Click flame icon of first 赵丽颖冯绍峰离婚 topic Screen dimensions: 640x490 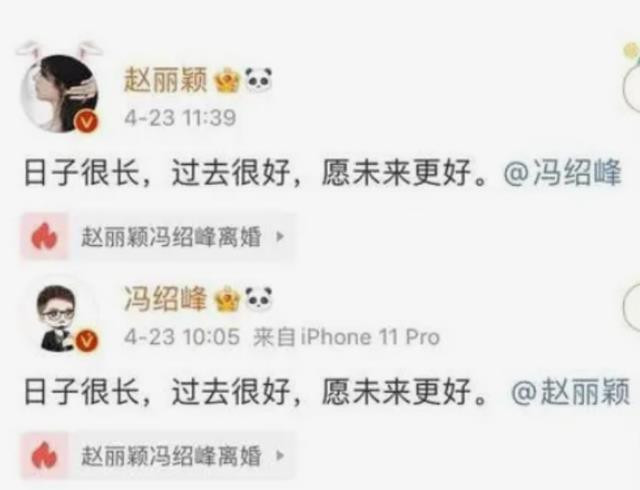point(44,236)
